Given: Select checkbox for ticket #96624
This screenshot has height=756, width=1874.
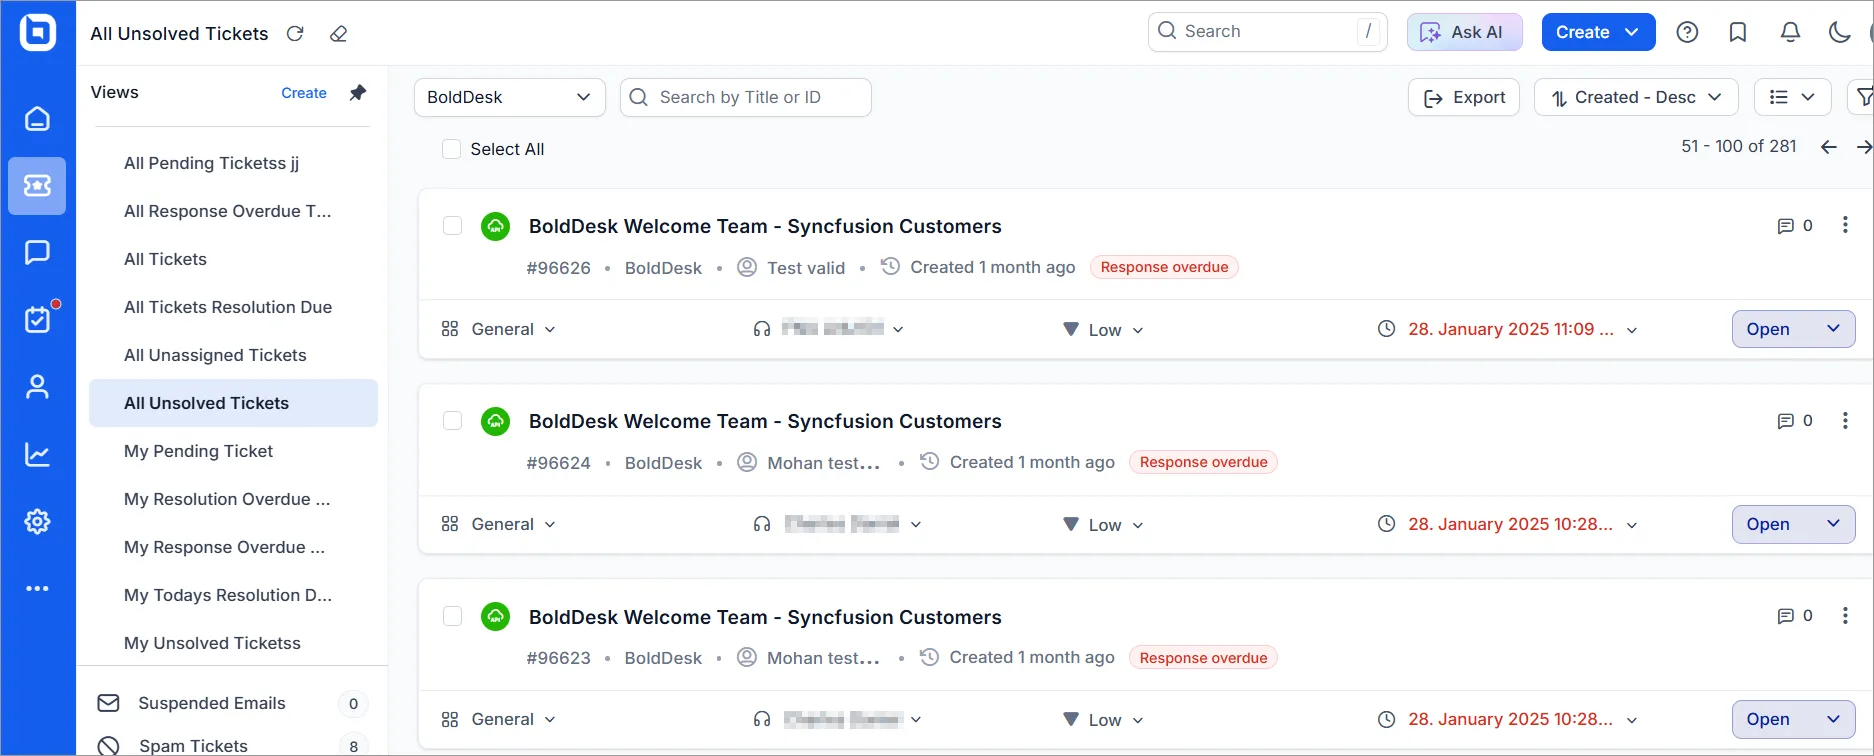Looking at the screenshot, I should tap(452, 421).
